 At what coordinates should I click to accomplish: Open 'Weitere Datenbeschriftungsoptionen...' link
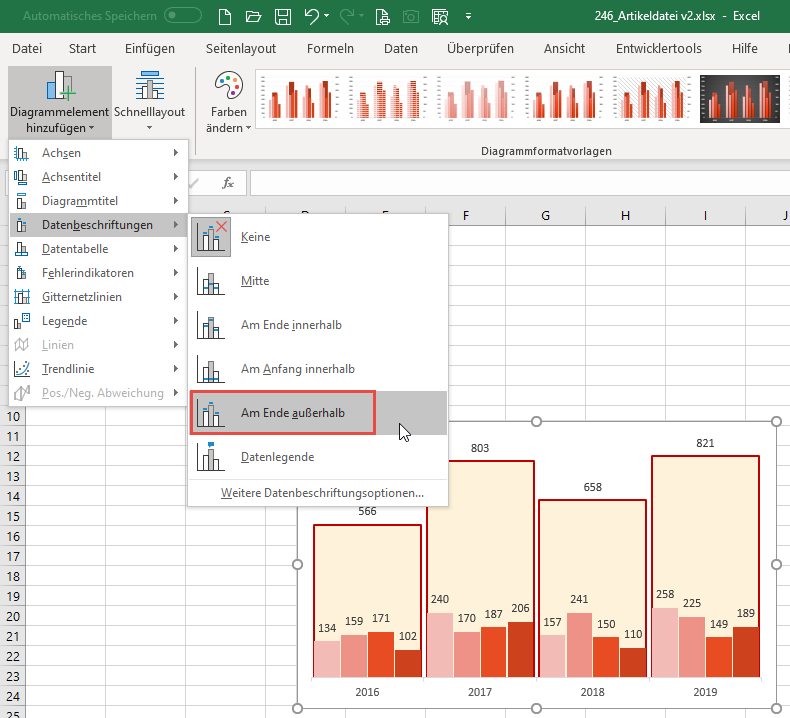tap(321, 493)
